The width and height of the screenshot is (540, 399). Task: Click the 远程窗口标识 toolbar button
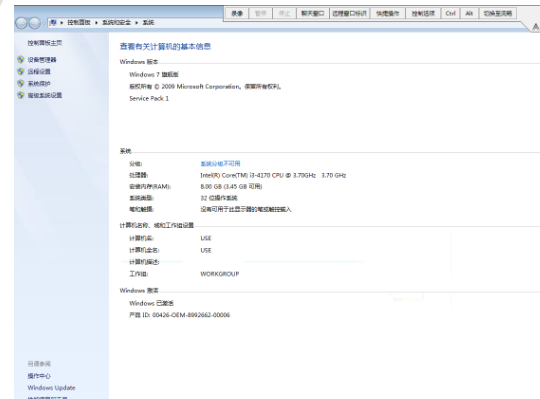350,13
